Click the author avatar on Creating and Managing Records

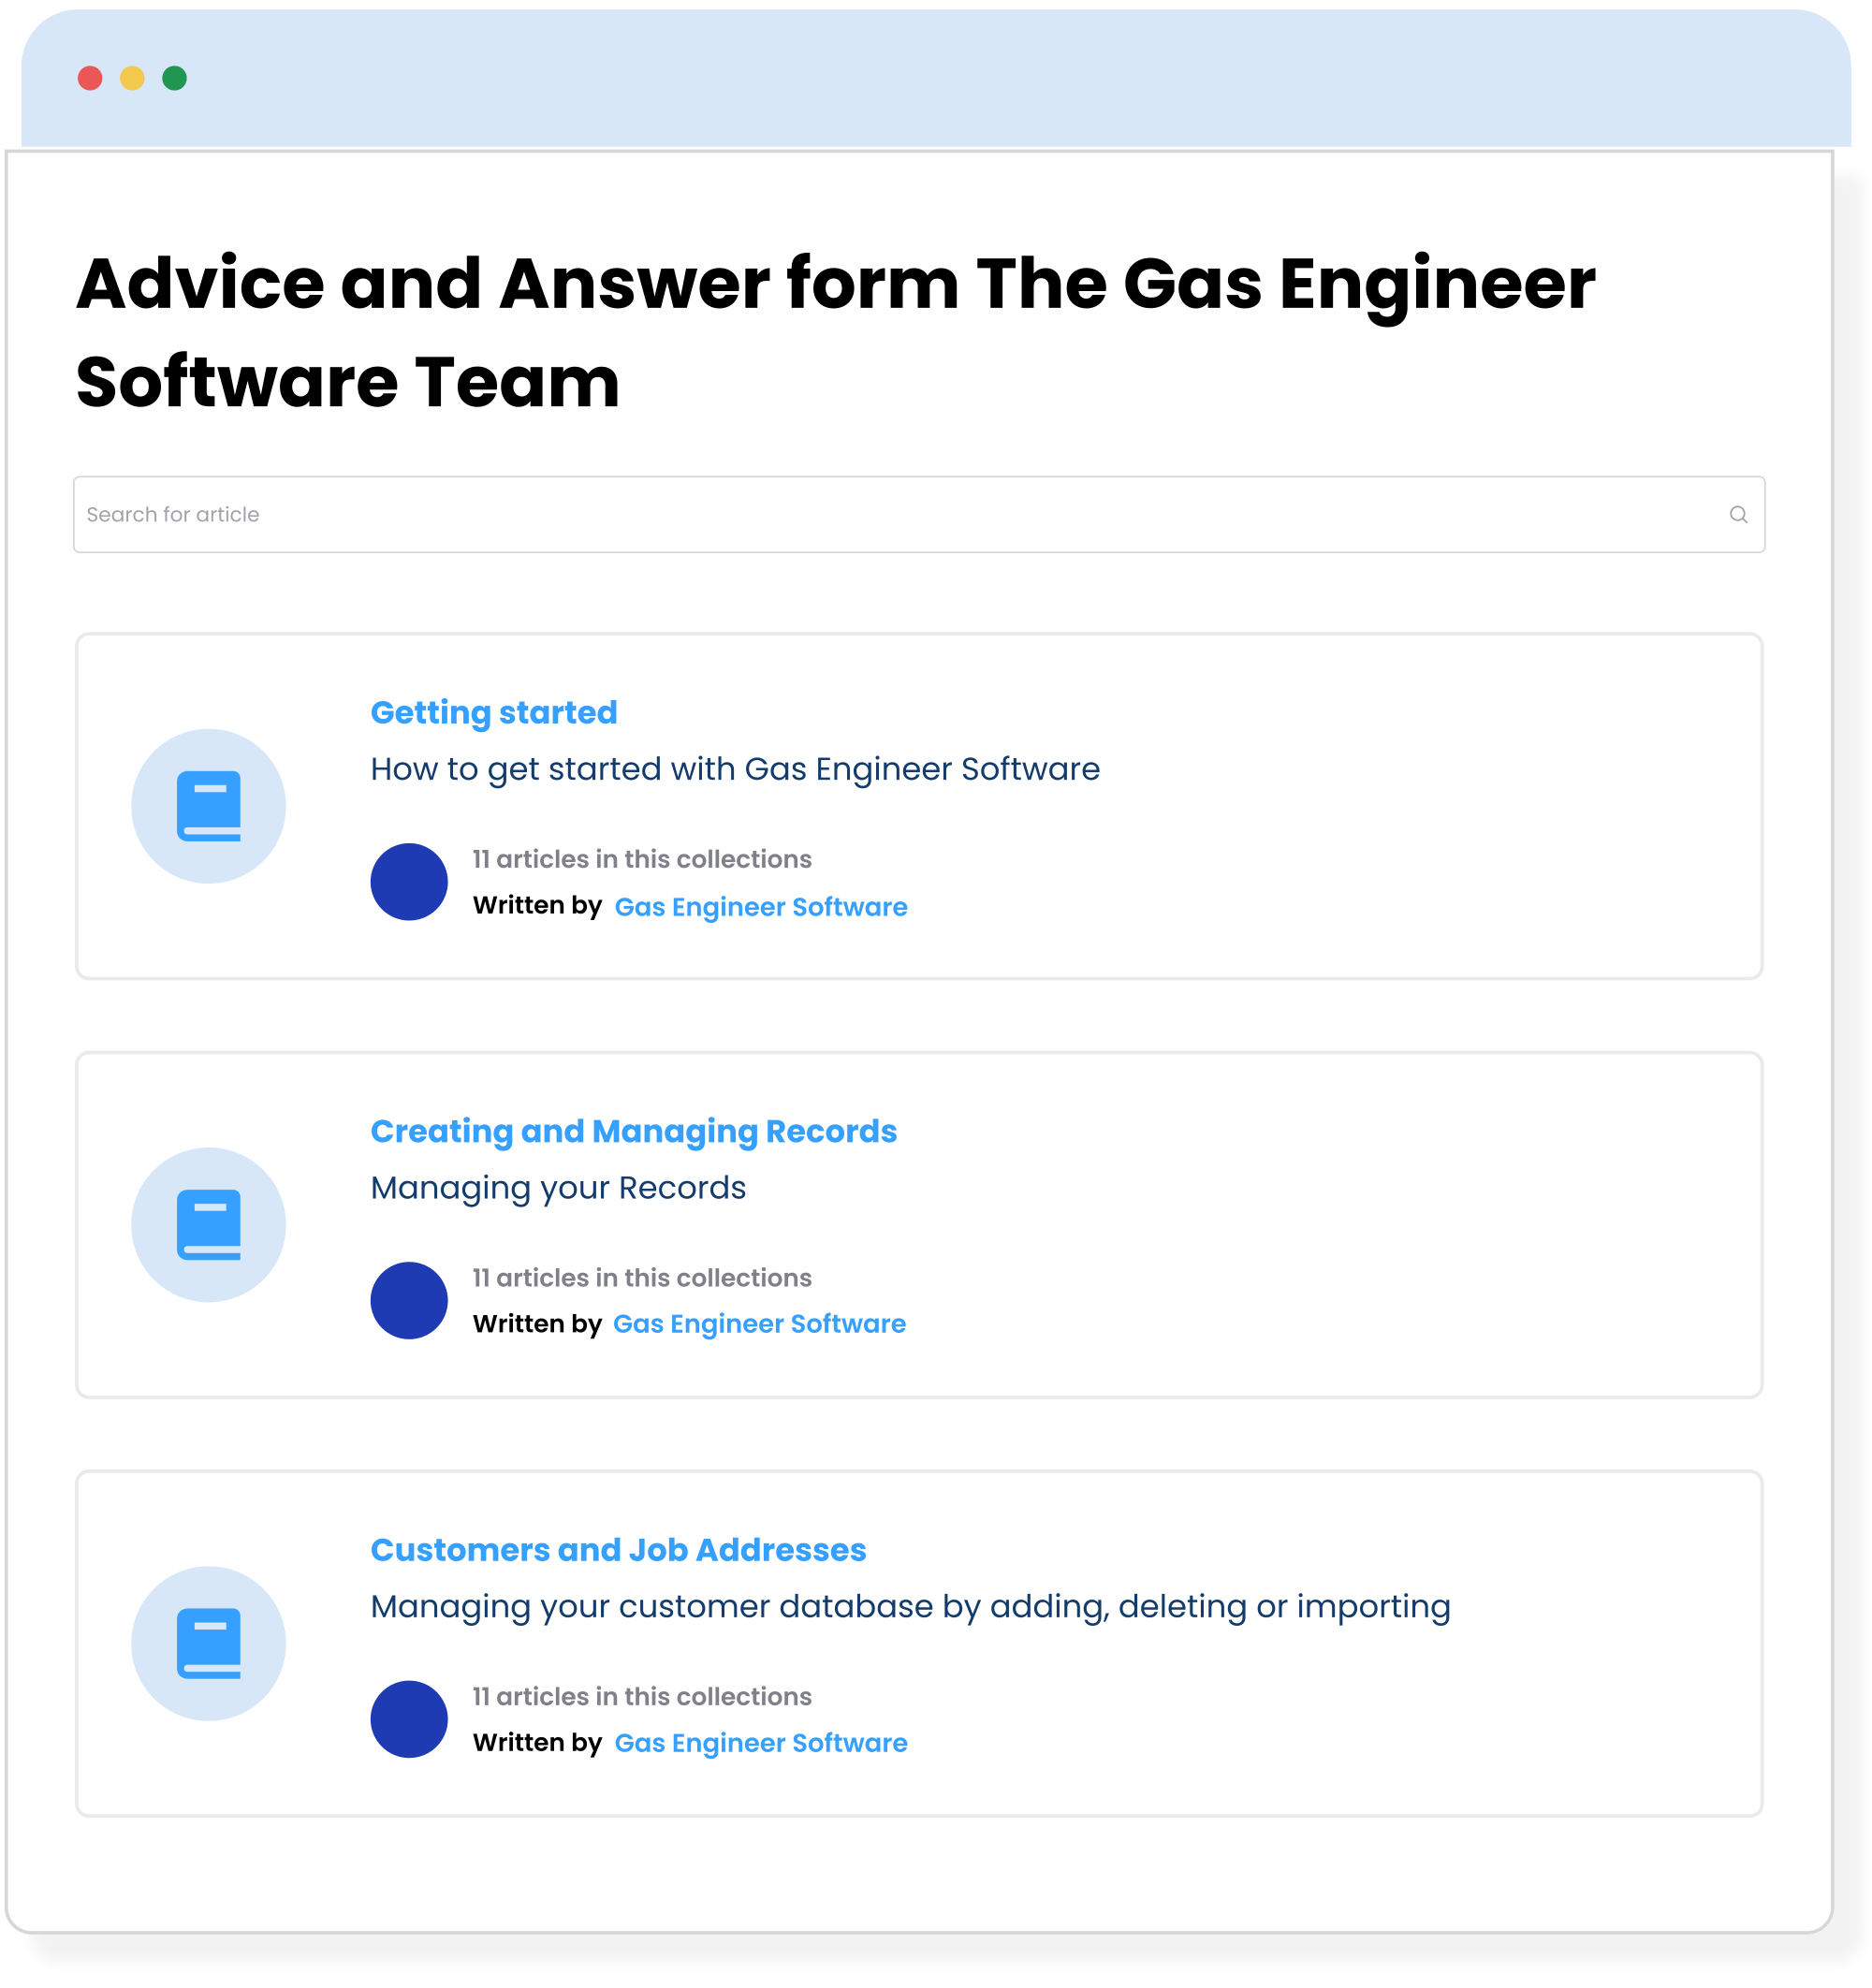409,1300
